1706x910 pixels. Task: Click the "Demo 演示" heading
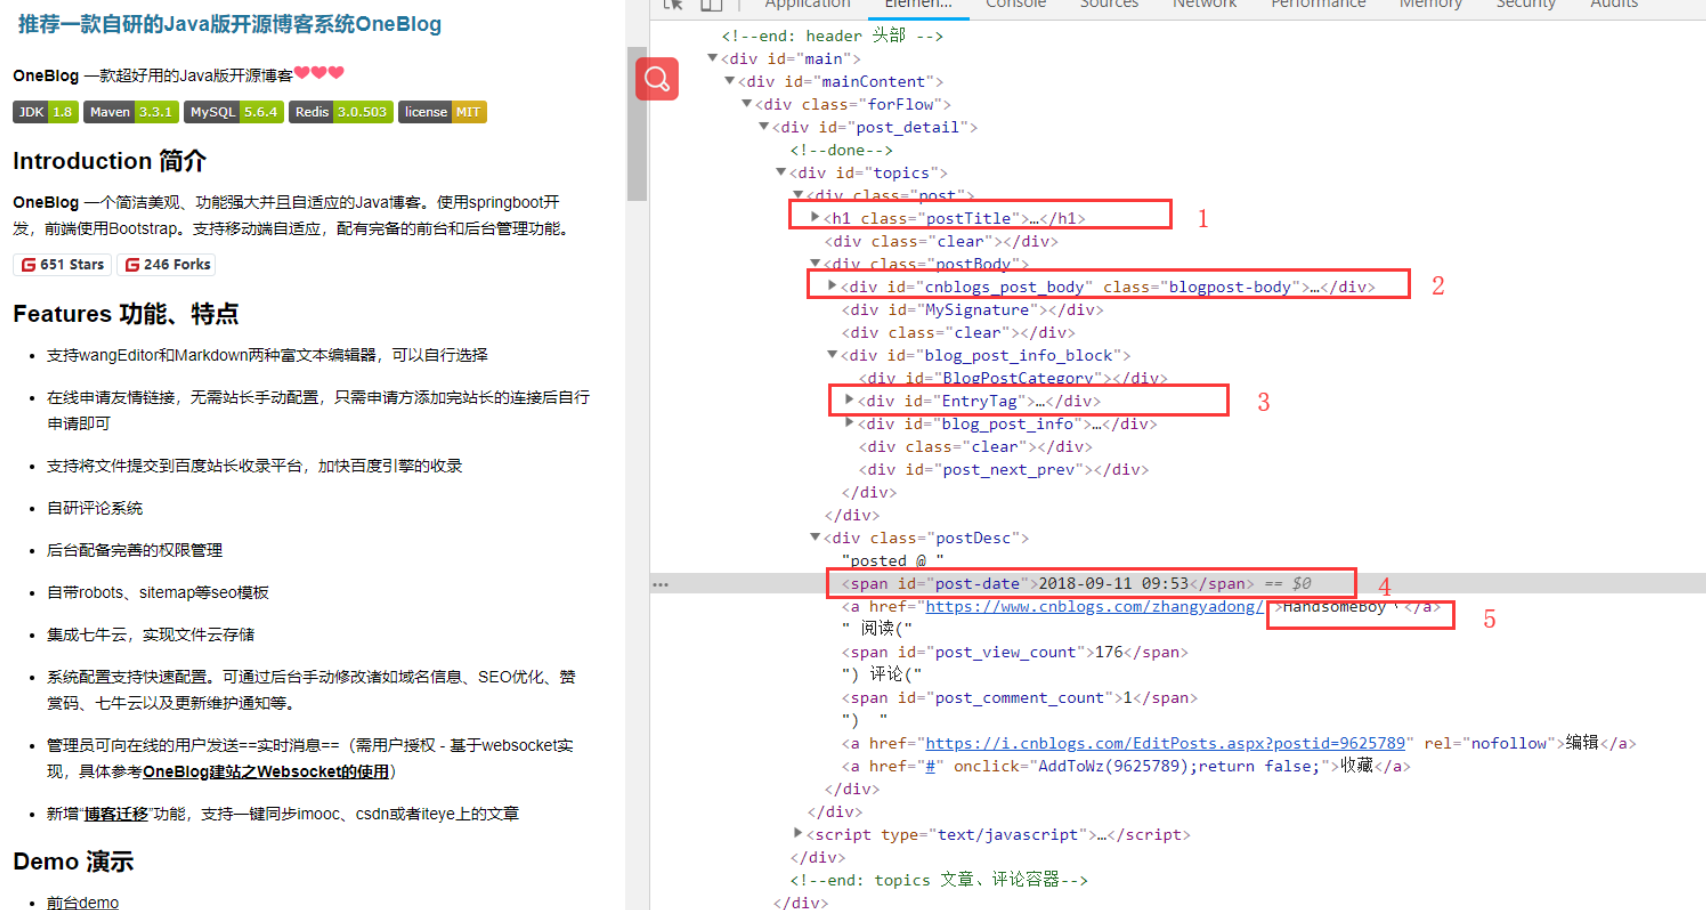73,862
